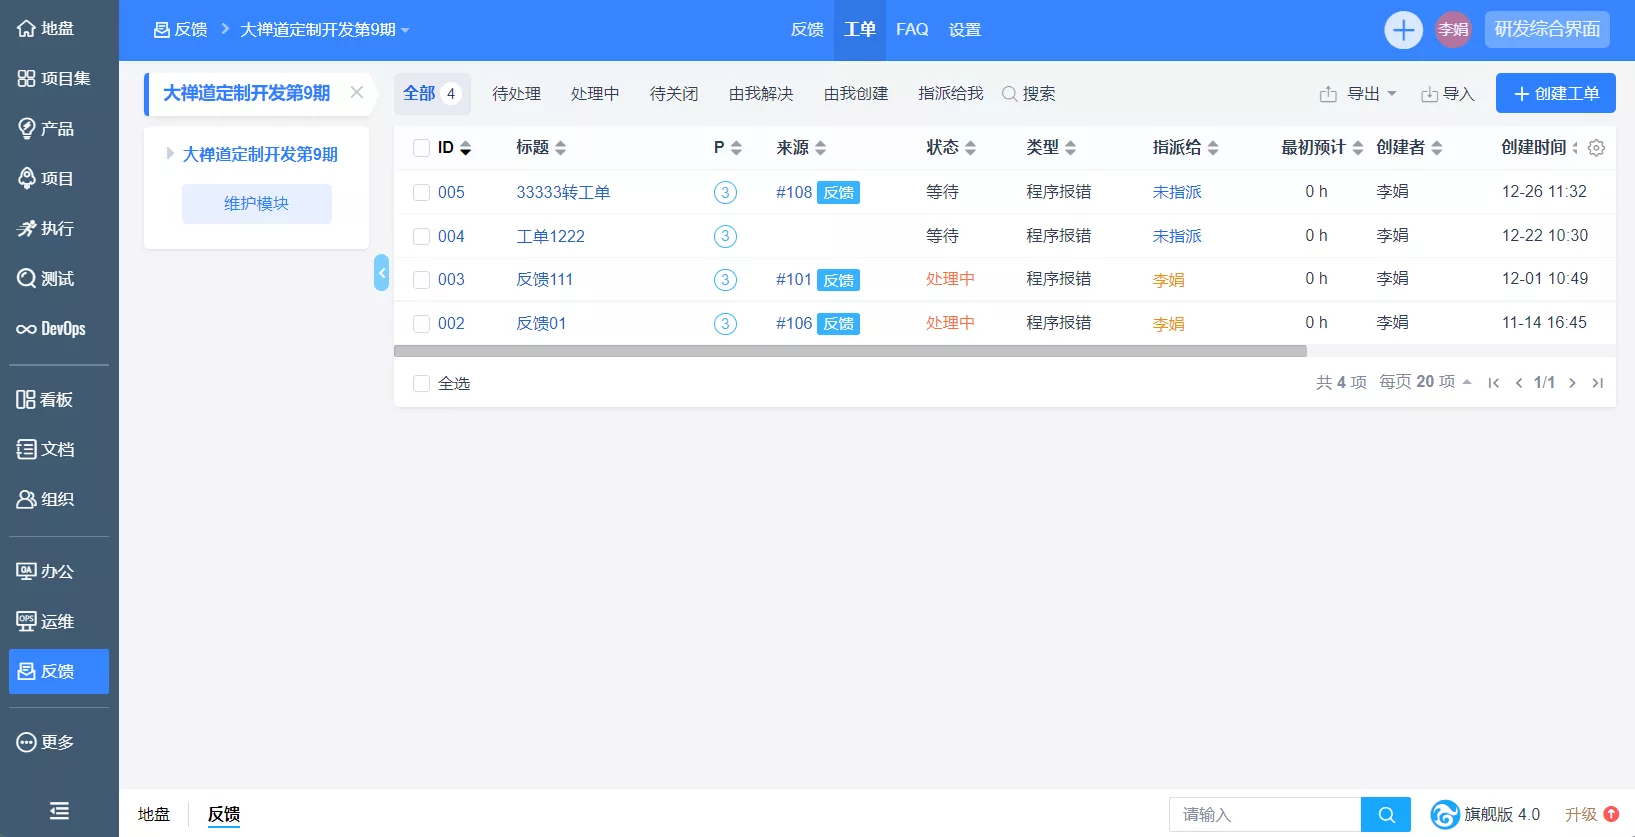Viewport: 1635px width, 837px height.
Task: Switch to the FAQ top tab
Action: click(x=912, y=30)
